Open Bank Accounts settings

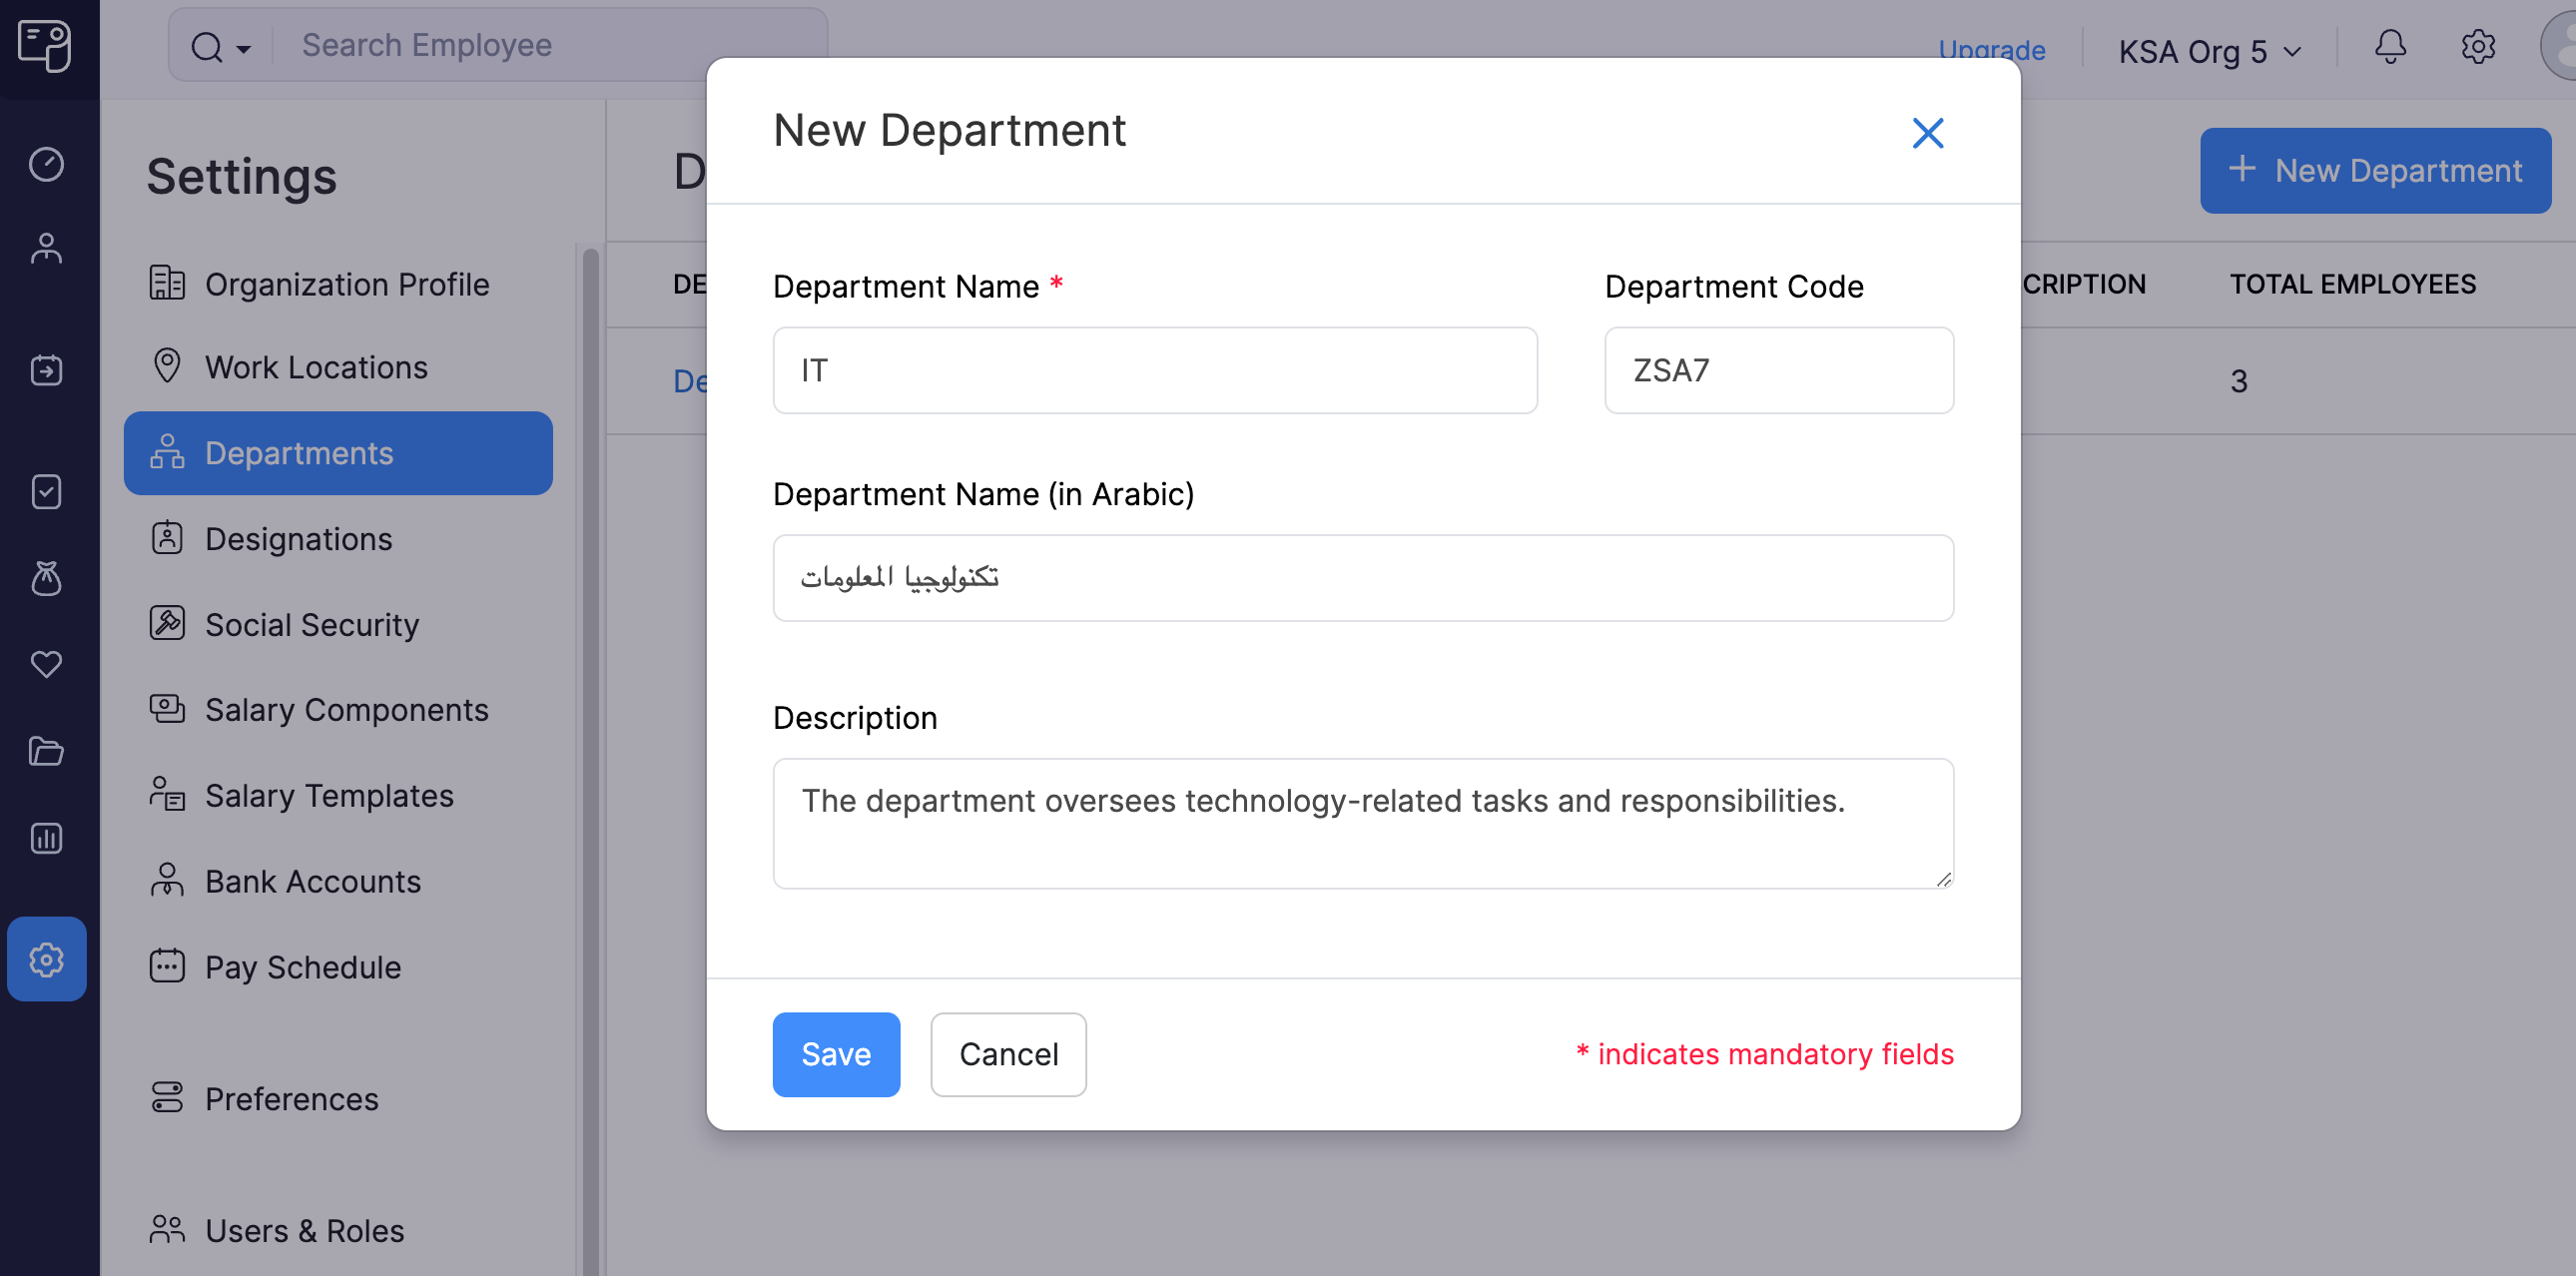coord(338,882)
